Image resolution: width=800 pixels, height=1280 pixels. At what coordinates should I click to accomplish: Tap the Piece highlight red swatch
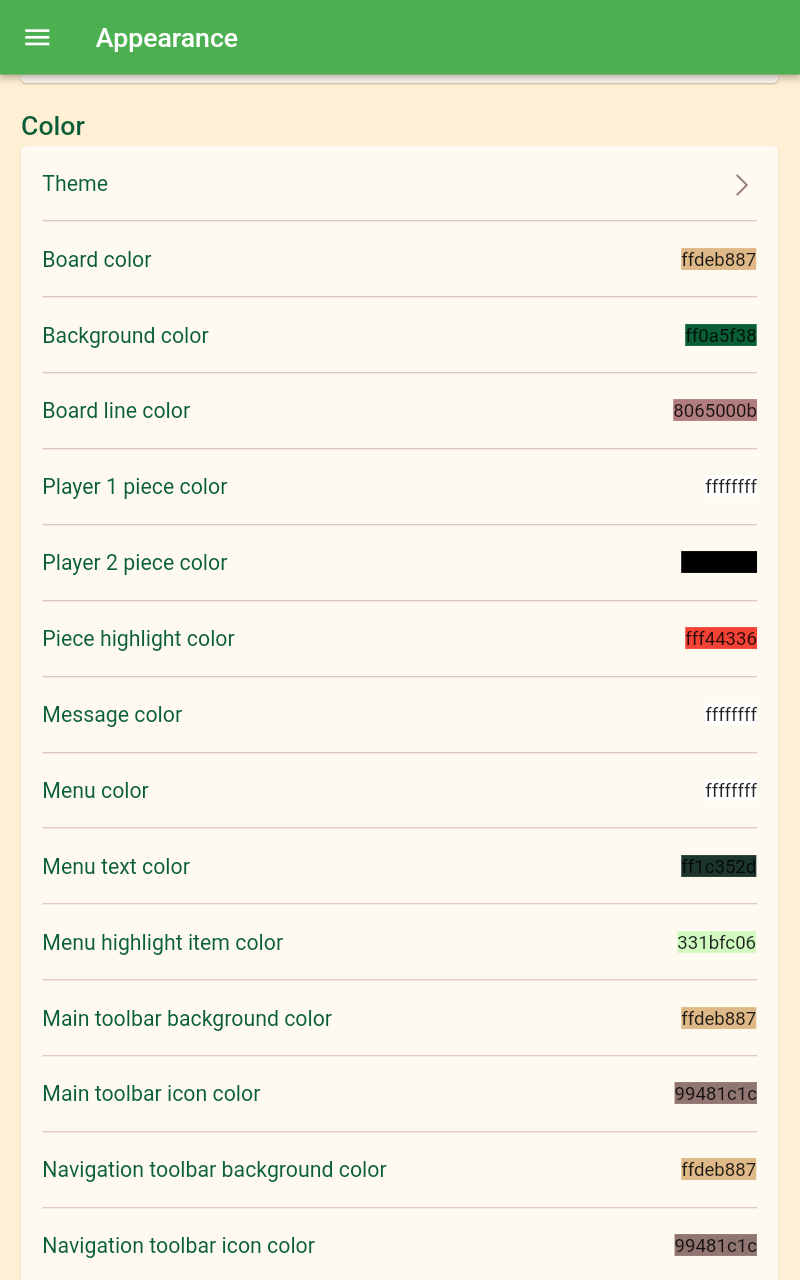[720, 639]
